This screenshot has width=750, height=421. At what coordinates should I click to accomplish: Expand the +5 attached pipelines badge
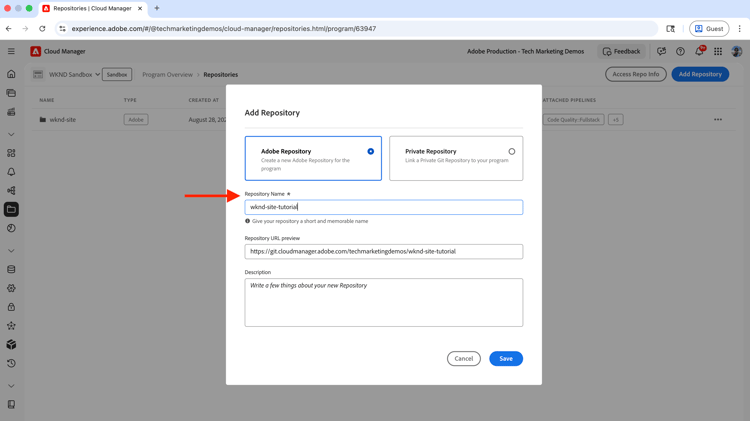point(616,120)
